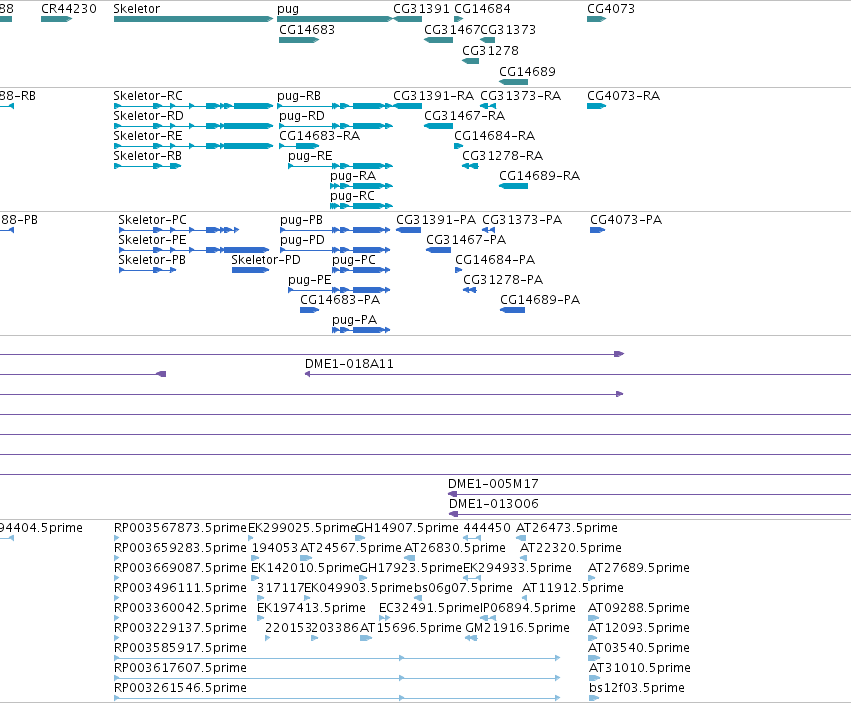Image resolution: width=851 pixels, height=703 pixels.
Task: Select BAC clone DME1-018A11
Action: click(349, 364)
